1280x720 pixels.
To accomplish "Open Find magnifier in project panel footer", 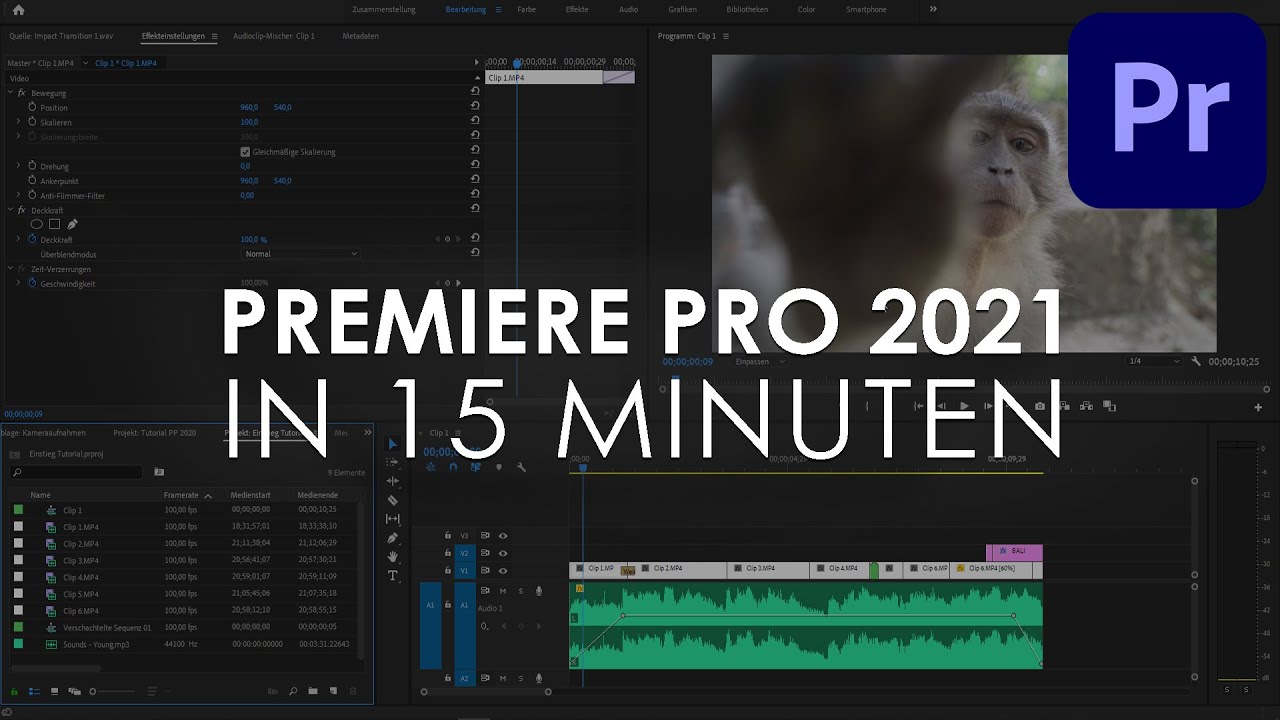I will click(x=293, y=691).
